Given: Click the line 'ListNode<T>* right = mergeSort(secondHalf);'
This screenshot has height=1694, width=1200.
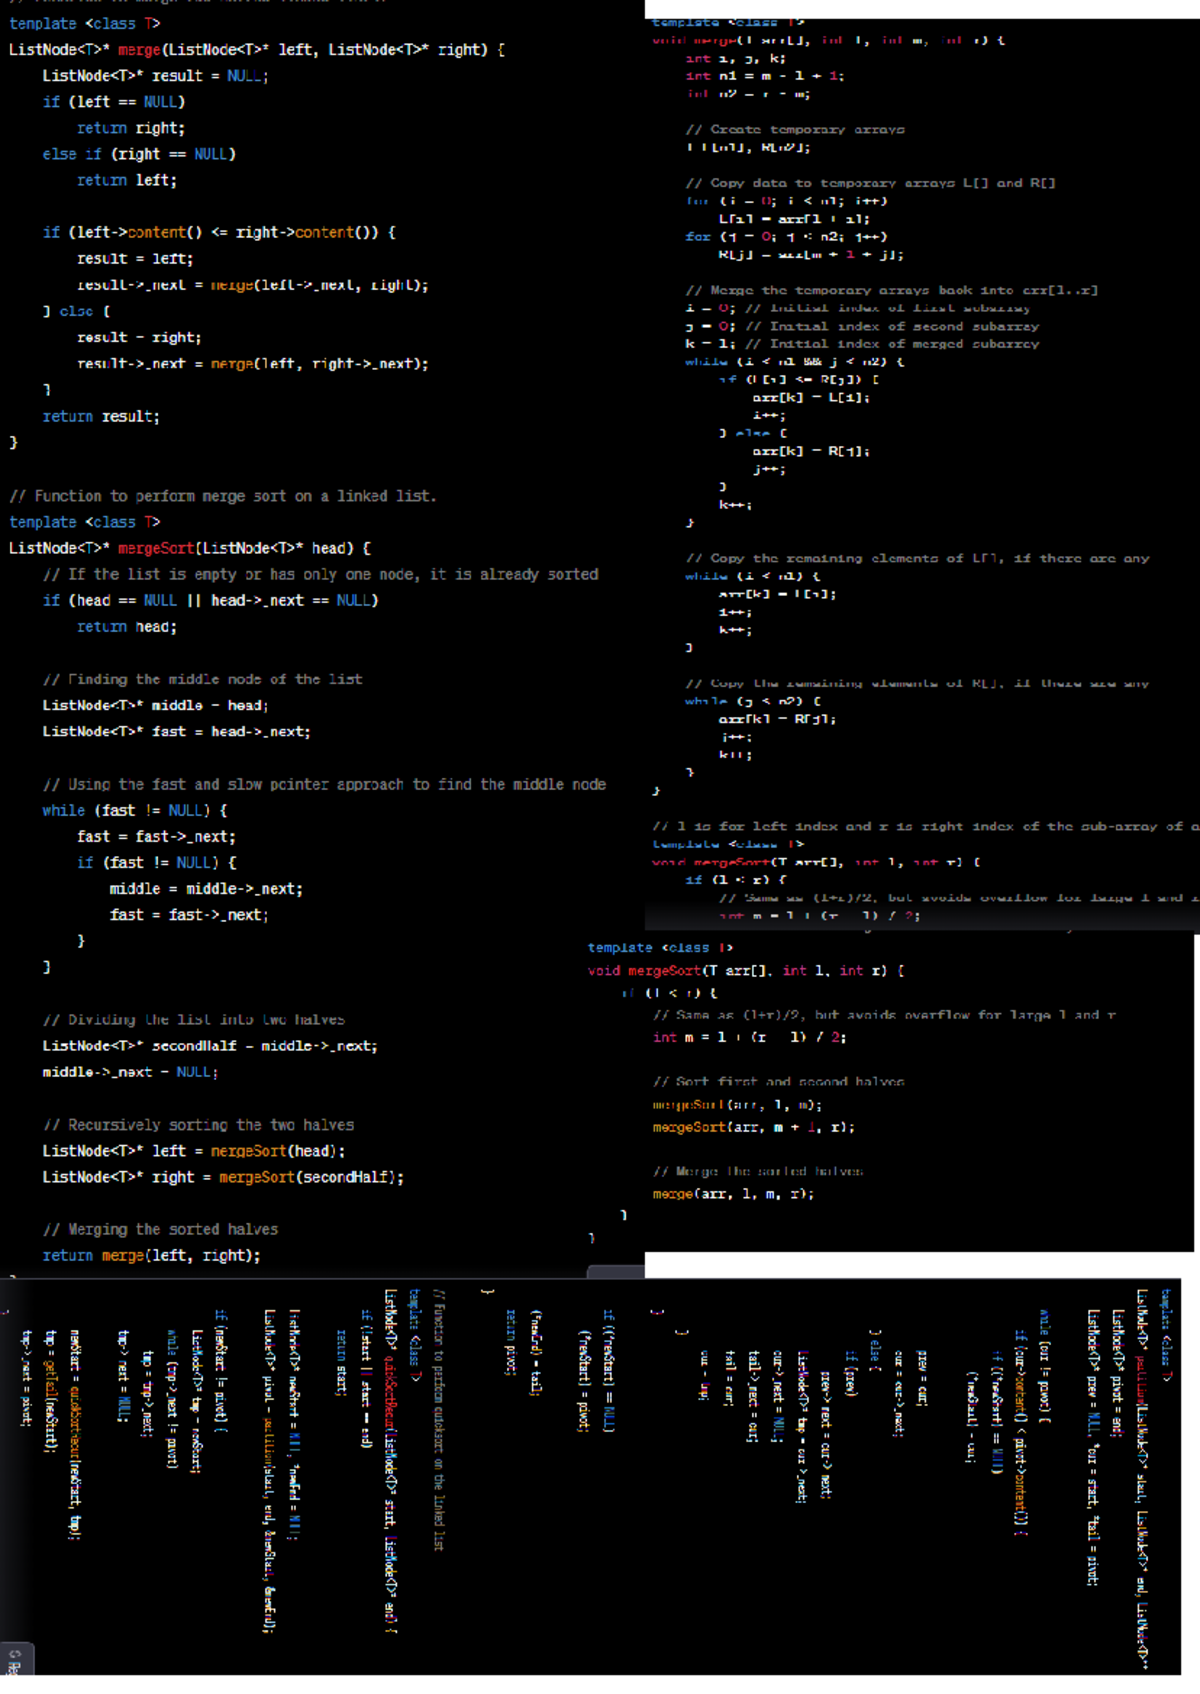Looking at the screenshot, I should click(223, 1177).
